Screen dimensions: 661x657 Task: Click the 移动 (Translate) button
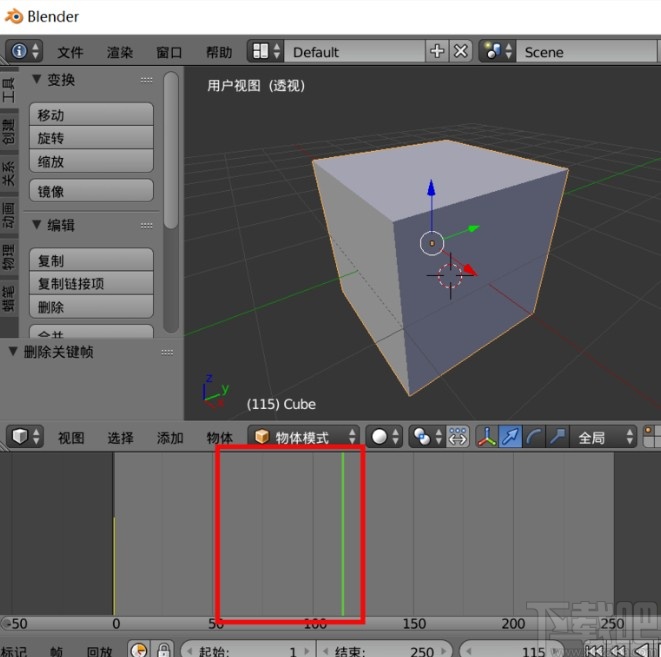91,115
